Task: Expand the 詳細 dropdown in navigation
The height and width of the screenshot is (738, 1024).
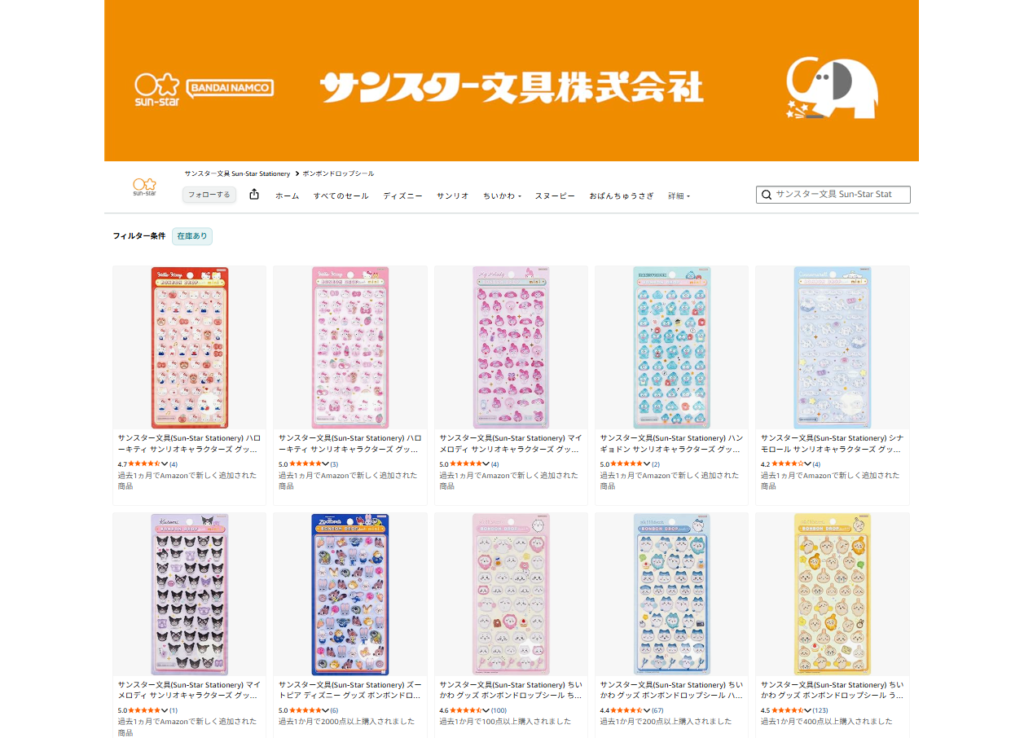Action: [679, 196]
